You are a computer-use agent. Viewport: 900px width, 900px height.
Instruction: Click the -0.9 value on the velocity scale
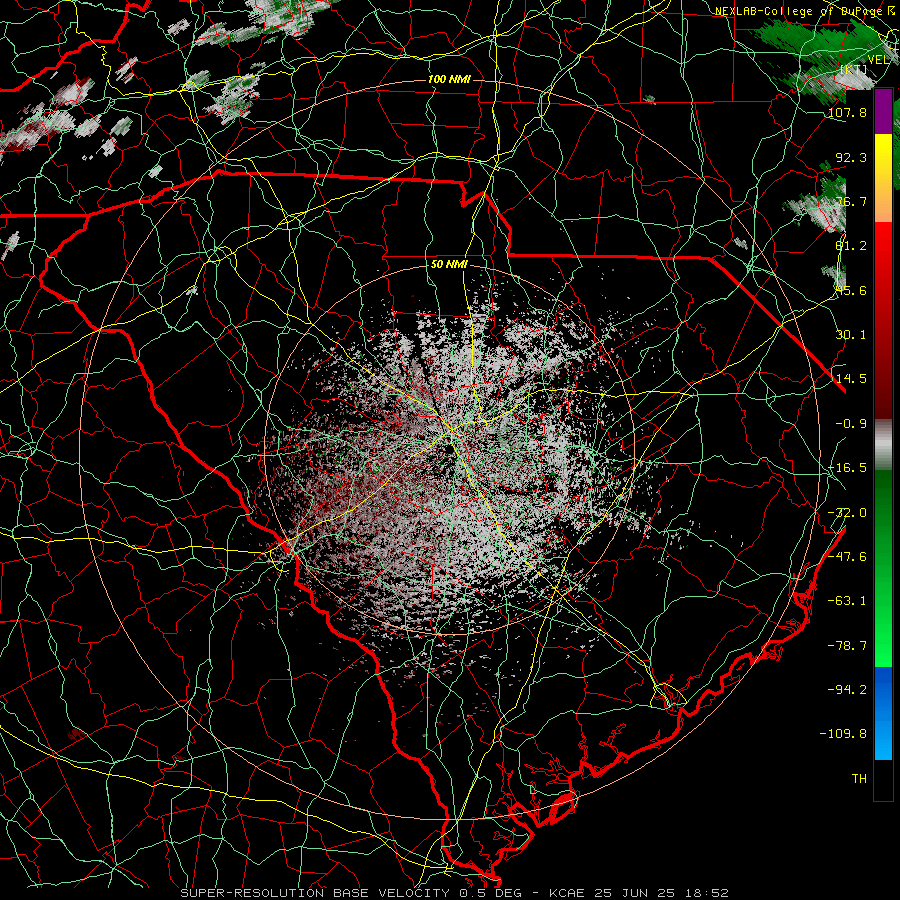(851, 424)
